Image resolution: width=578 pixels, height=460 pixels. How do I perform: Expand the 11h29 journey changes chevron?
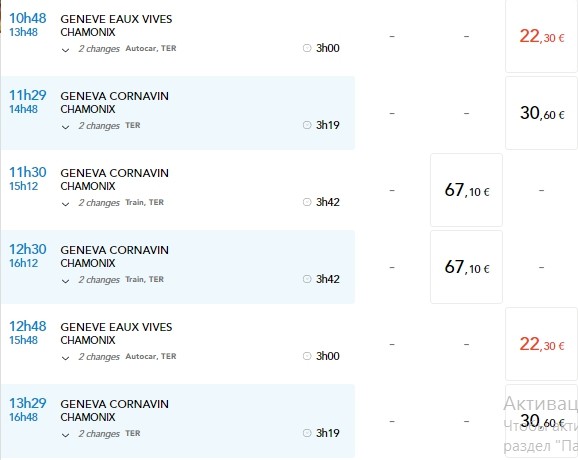pos(65,127)
